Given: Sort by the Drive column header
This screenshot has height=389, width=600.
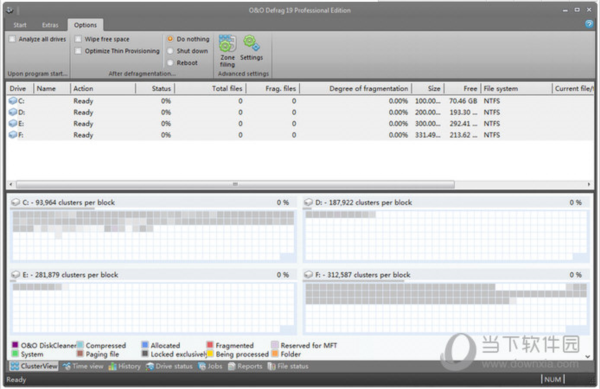Looking at the screenshot, I should 20,88.
